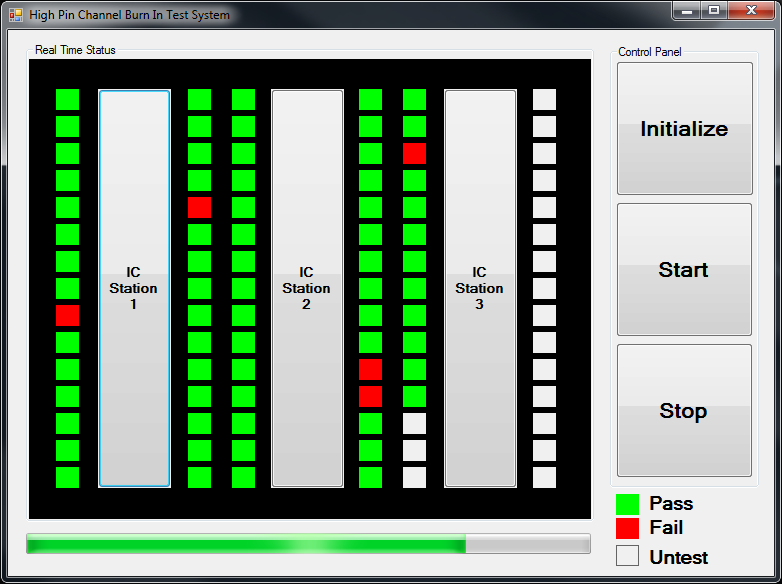This screenshot has height=584, width=782.
Task: Maximize the Burn In Test window
Action: [714, 10]
